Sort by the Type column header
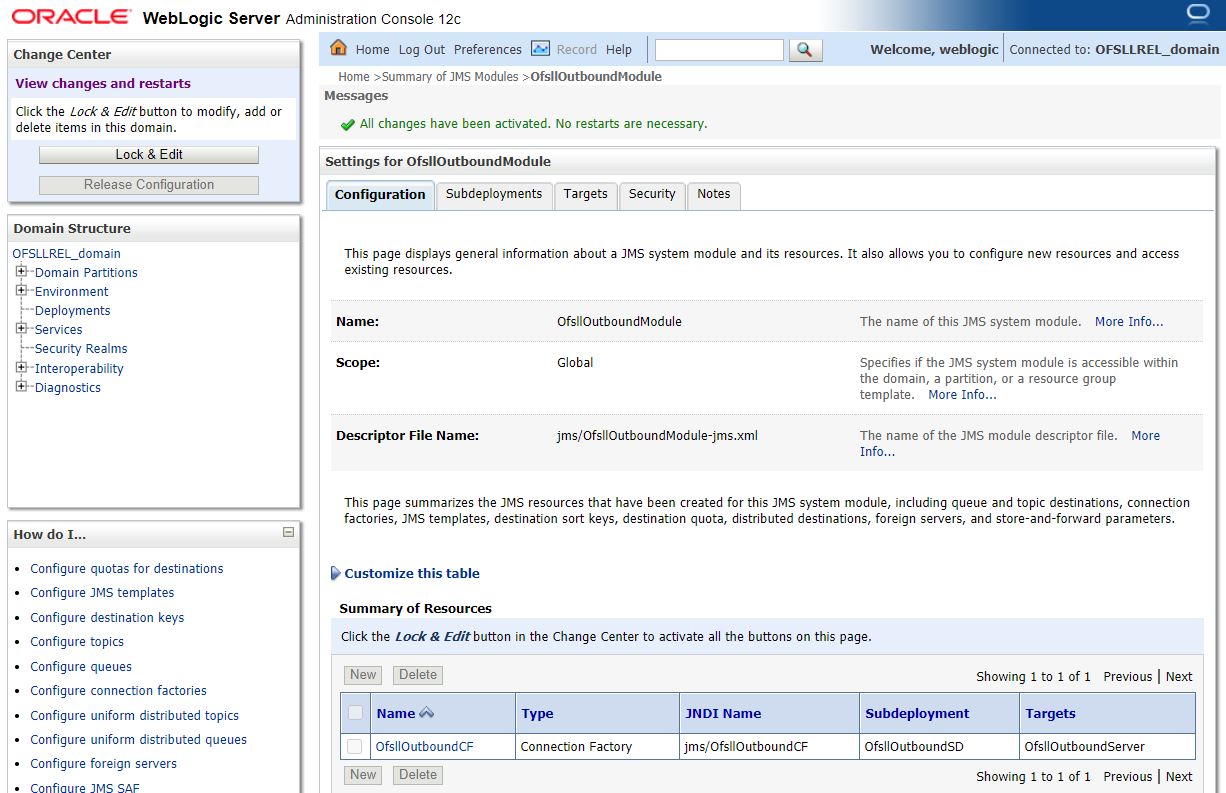1226x793 pixels. point(537,714)
